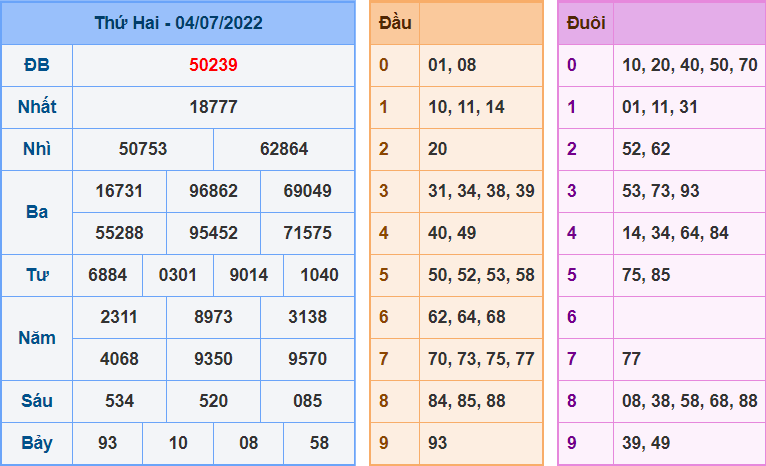Select Đuôi values 14, 34, 64, 84
The width and height of the screenshot is (766, 466).
click(675, 233)
